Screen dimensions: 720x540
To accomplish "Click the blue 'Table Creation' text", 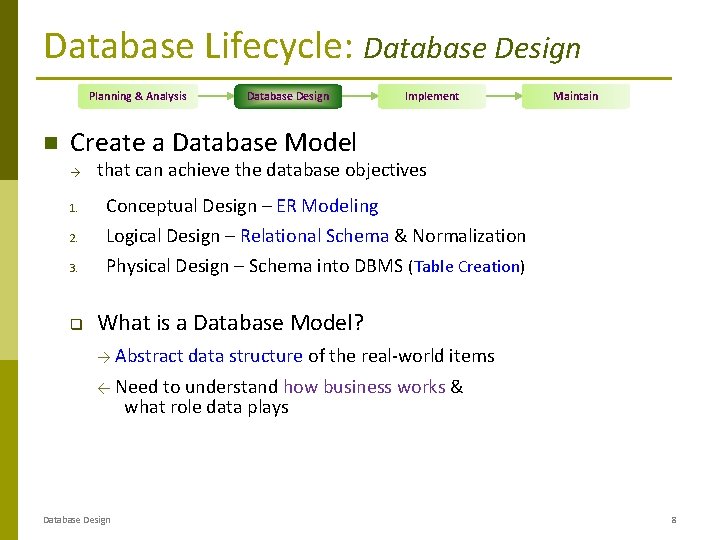I will pyautogui.click(x=467, y=267).
